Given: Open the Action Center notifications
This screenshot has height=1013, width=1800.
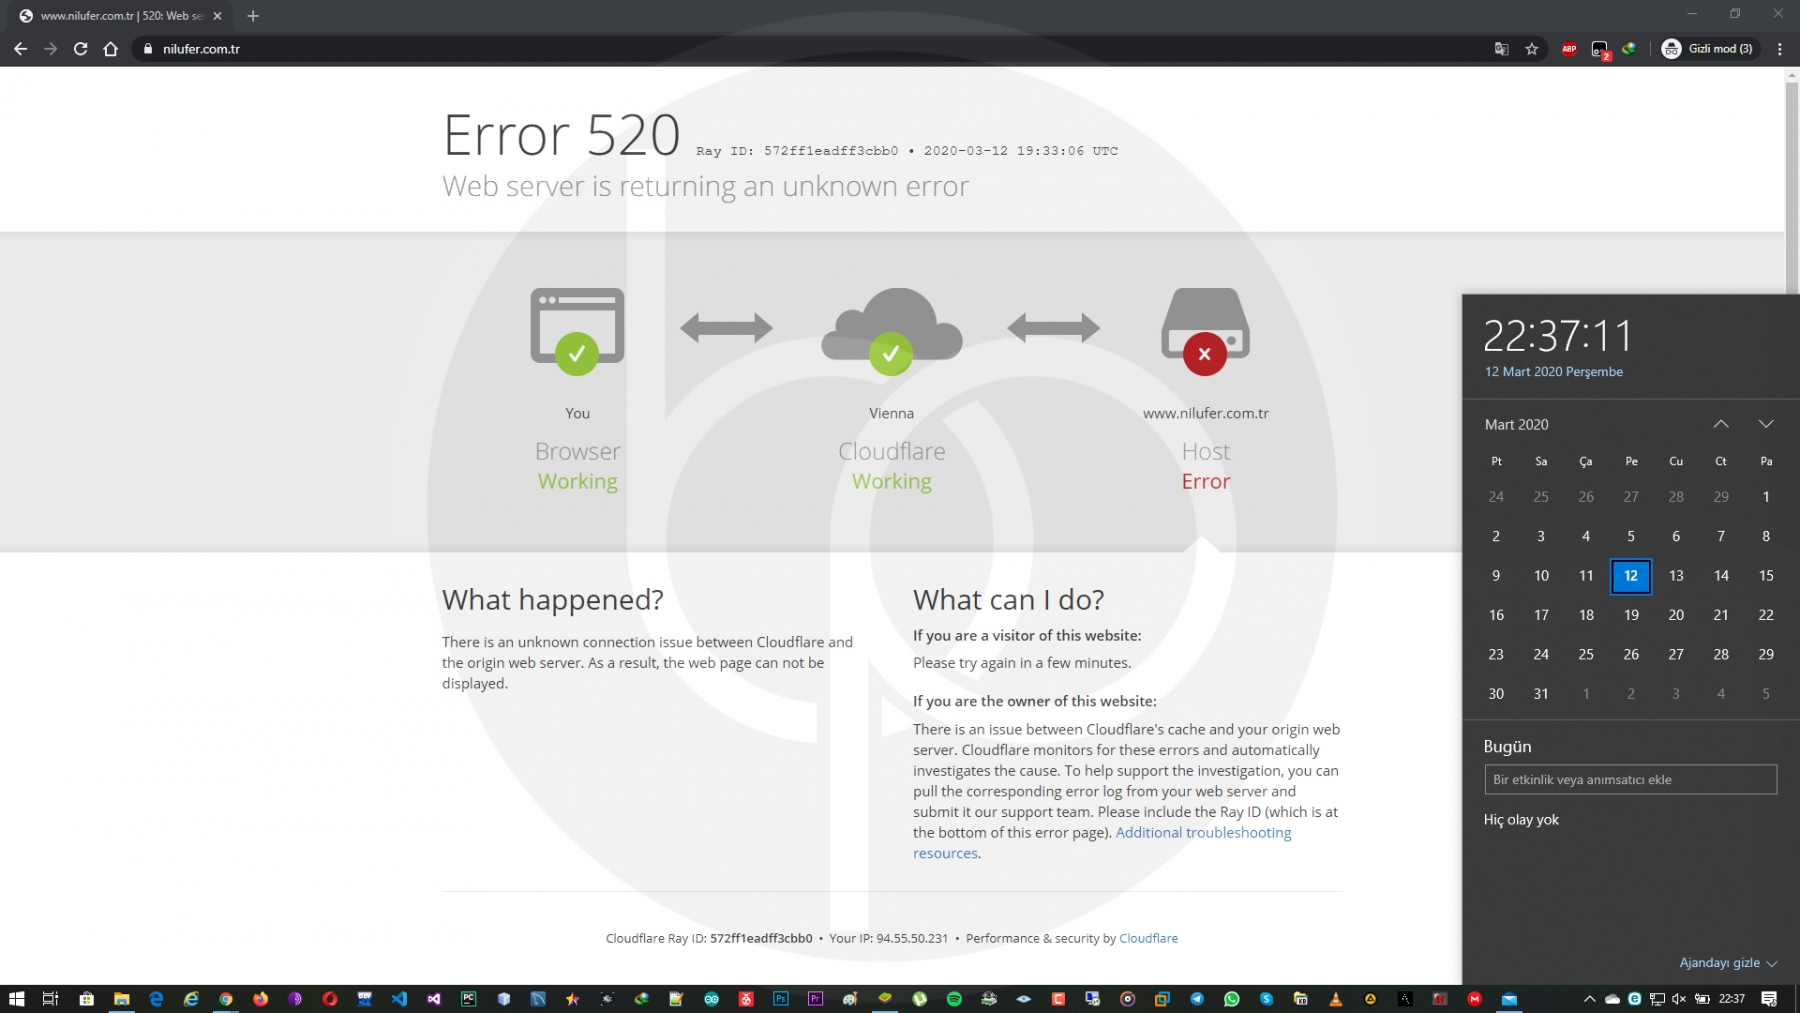Looking at the screenshot, I should pyautogui.click(x=1769, y=999).
